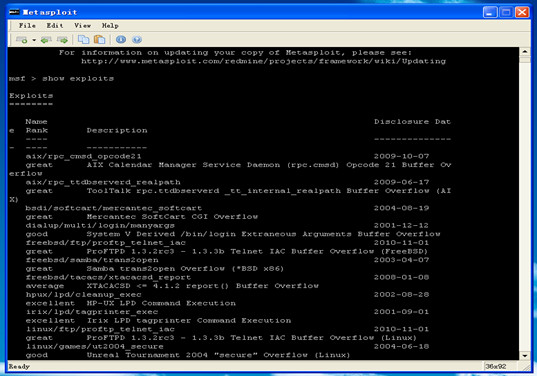This screenshot has height=376, width=537.
Task: Click the Metasploit title bar icon
Action: click(x=14, y=12)
